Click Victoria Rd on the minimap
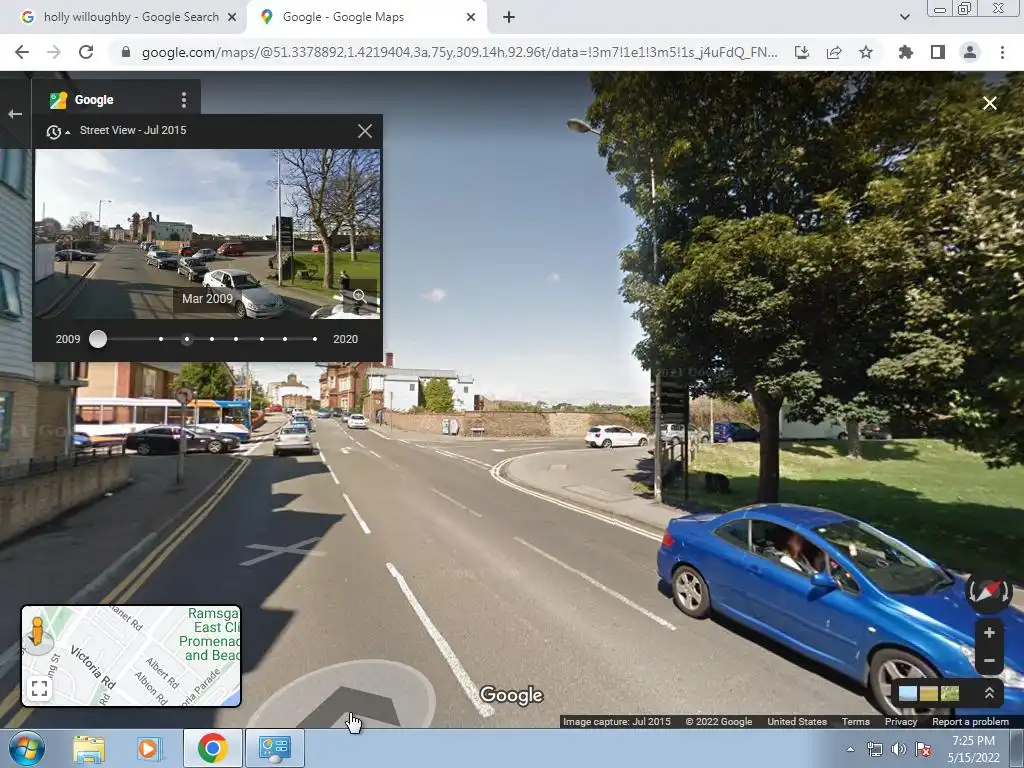 92,667
